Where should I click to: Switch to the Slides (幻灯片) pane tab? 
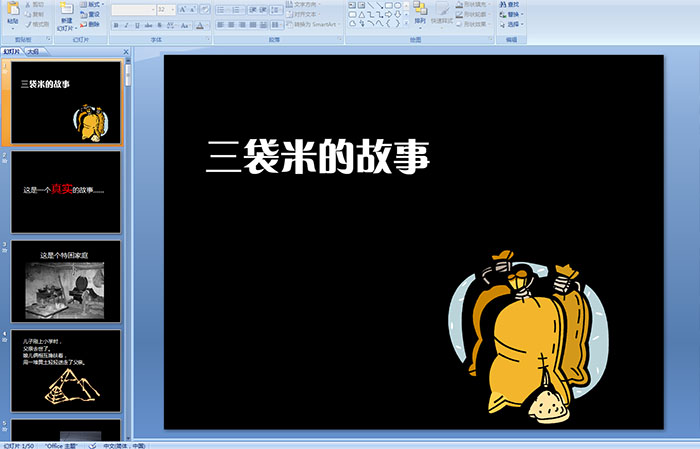click(12, 52)
